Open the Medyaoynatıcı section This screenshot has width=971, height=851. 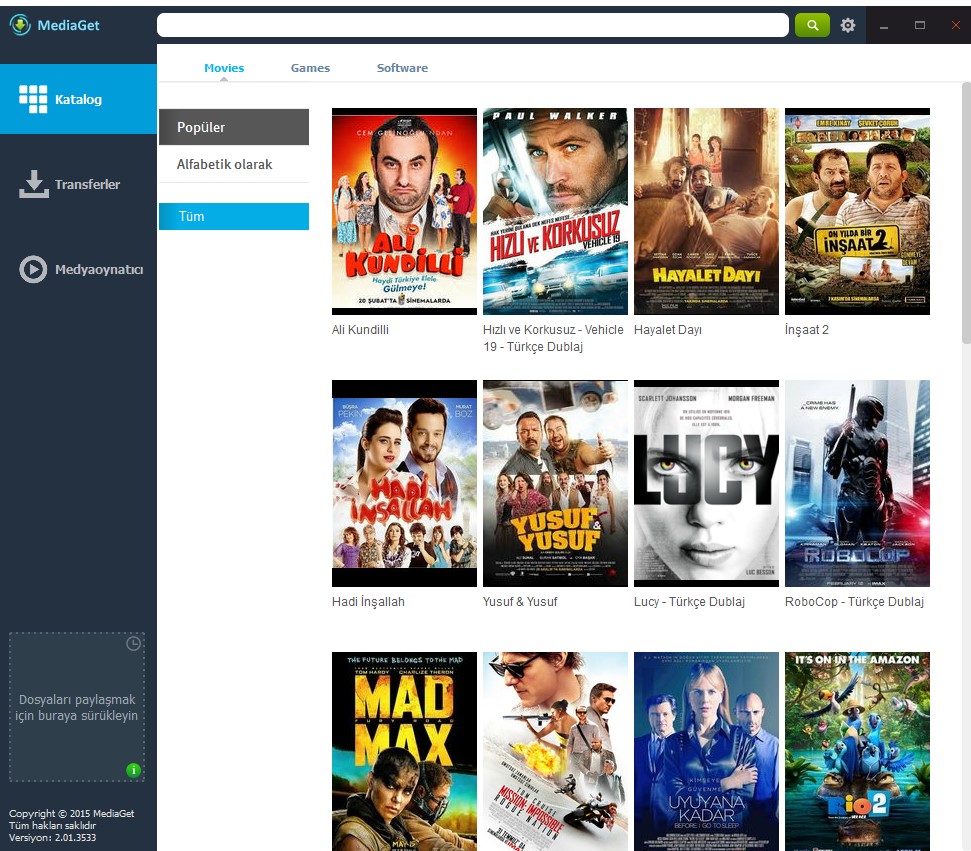click(x=78, y=269)
